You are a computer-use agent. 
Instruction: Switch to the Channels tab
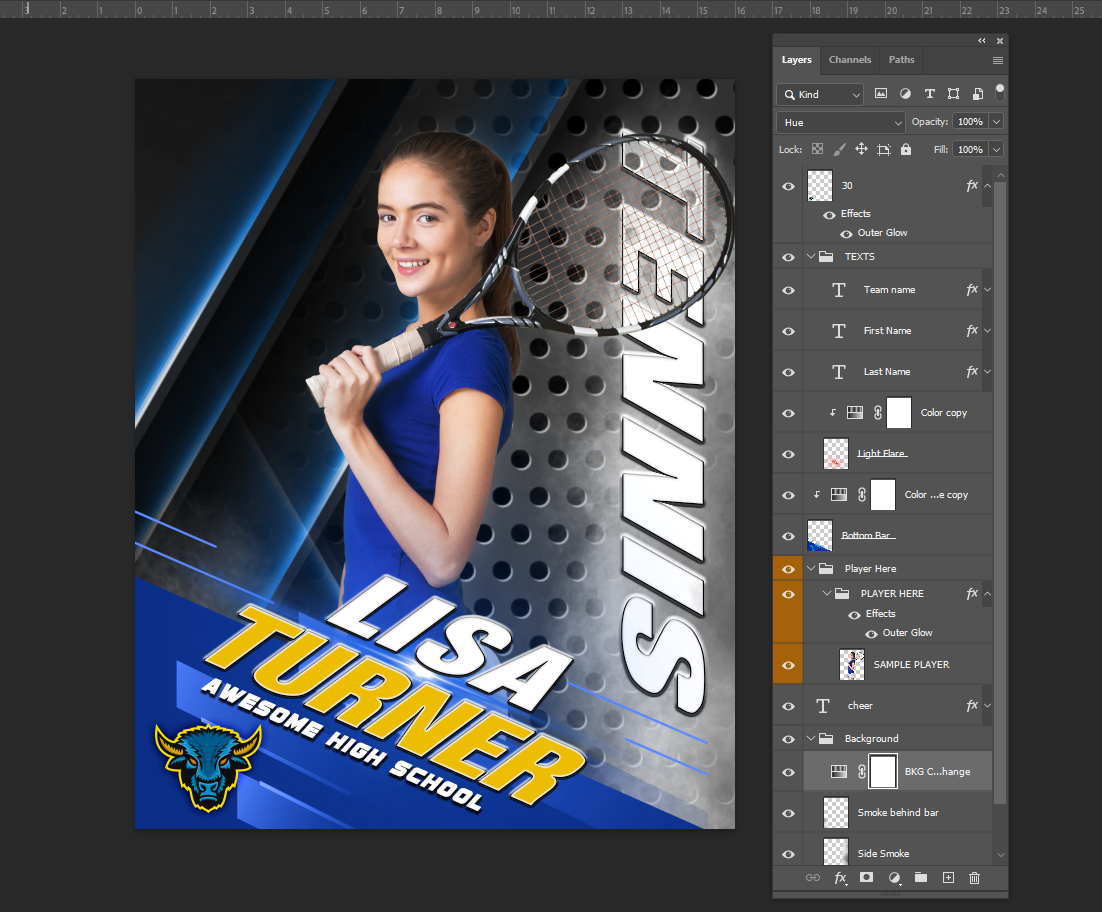click(x=849, y=59)
